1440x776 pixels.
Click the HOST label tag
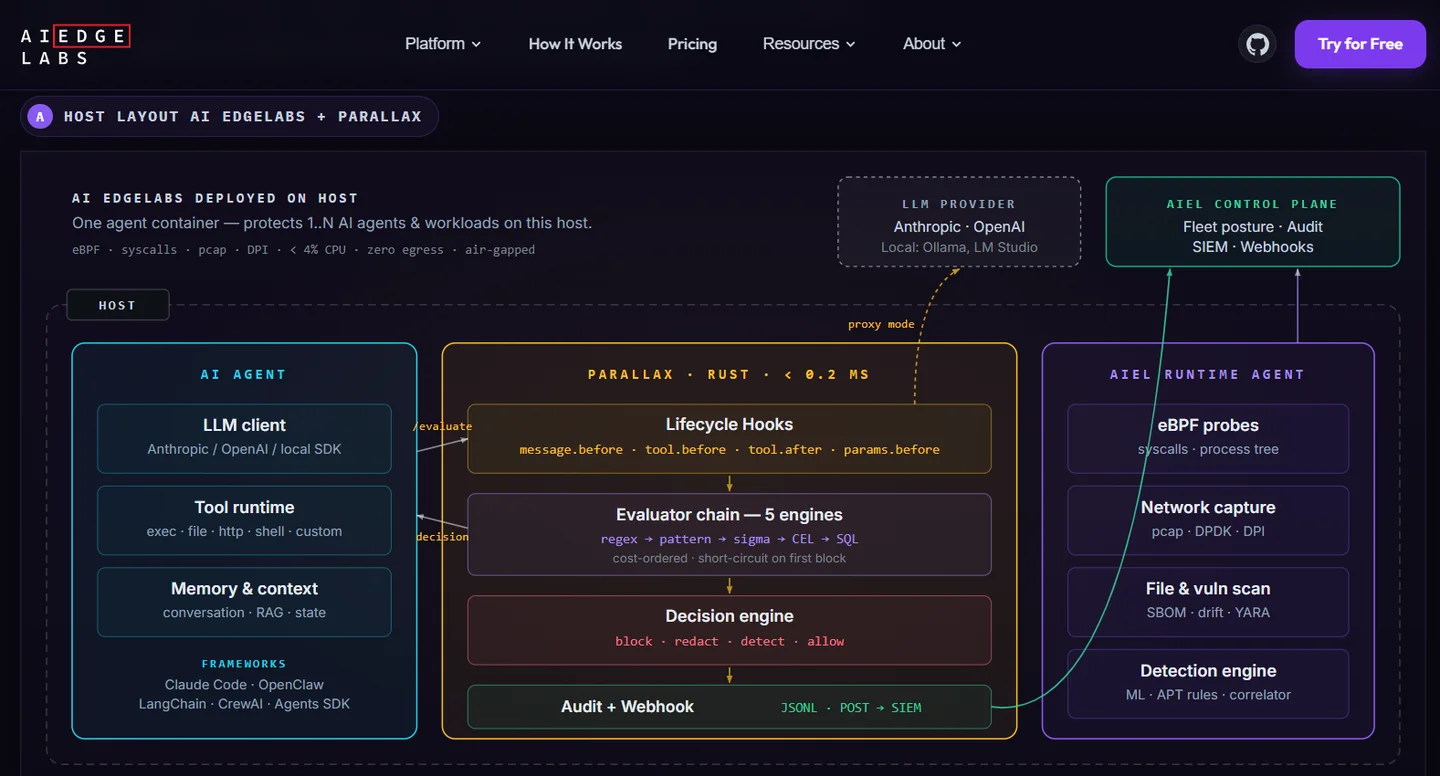pos(117,305)
